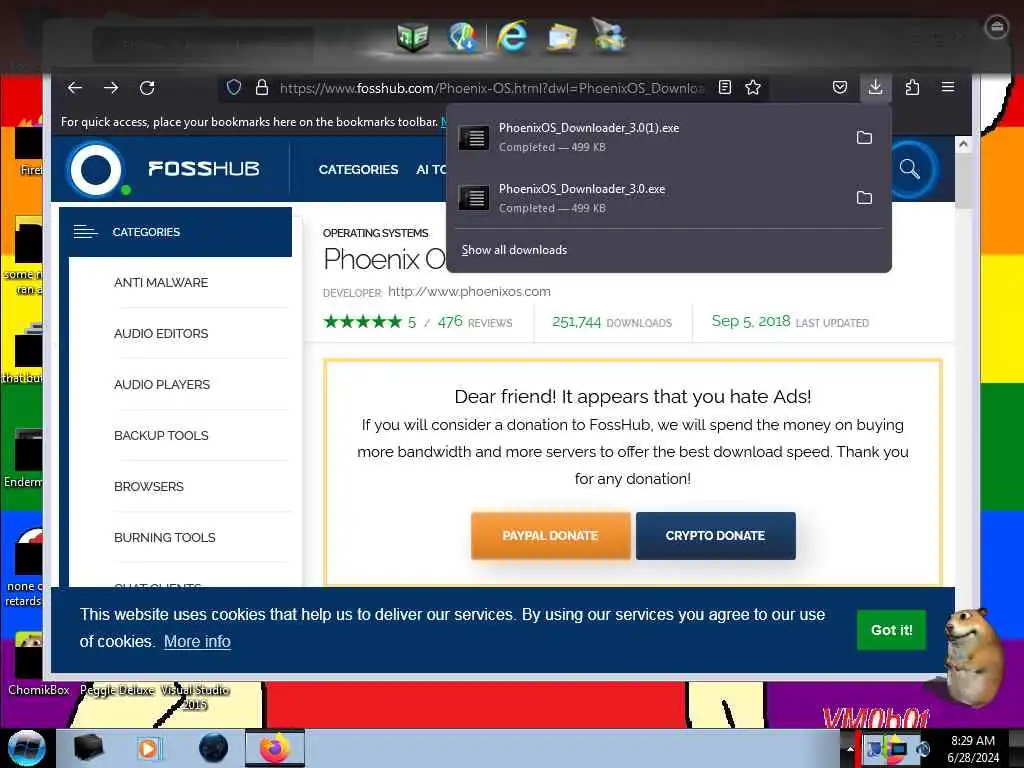Viewport: 1024px width, 768px height.
Task: Open the OPERATING SYSTEMS breadcrumb
Action: 376,233
